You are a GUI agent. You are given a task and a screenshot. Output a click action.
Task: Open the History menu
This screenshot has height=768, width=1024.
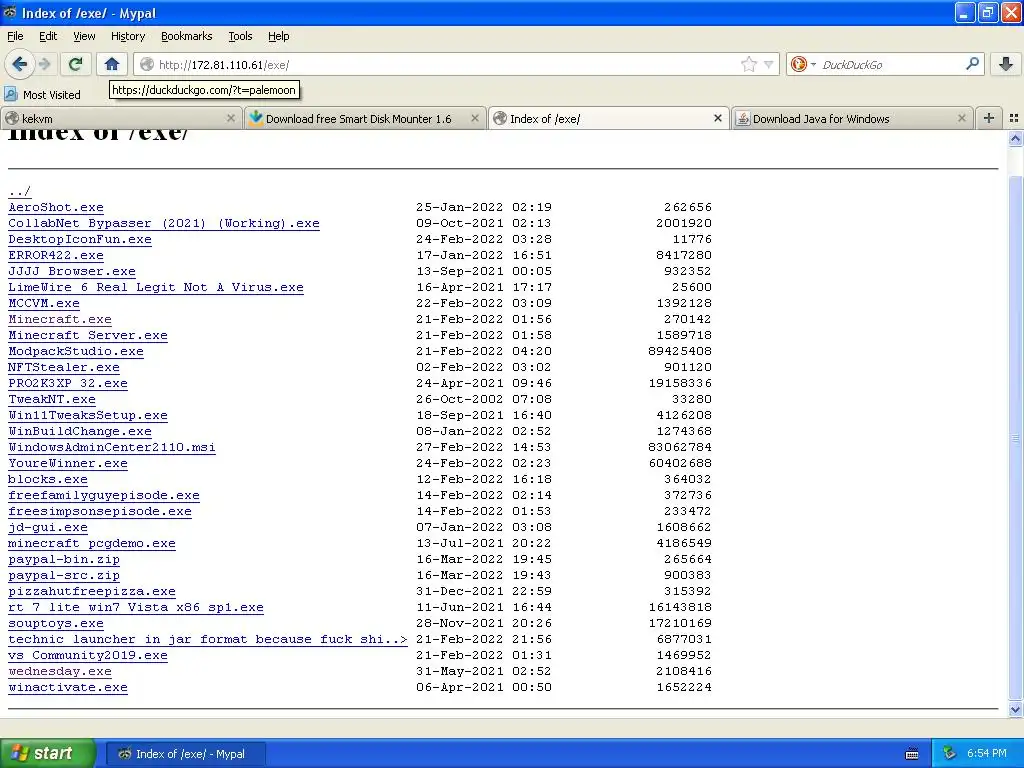[x=127, y=36]
